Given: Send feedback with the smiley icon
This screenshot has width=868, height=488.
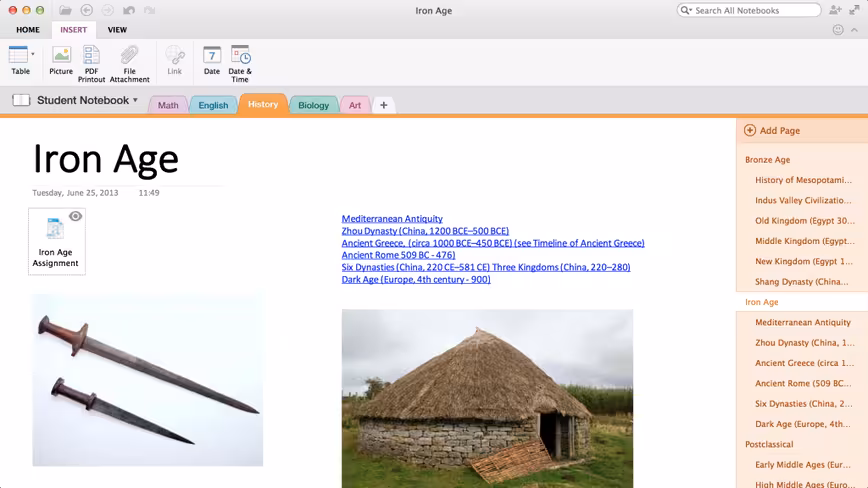Looking at the screenshot, I should pos(838,30).
